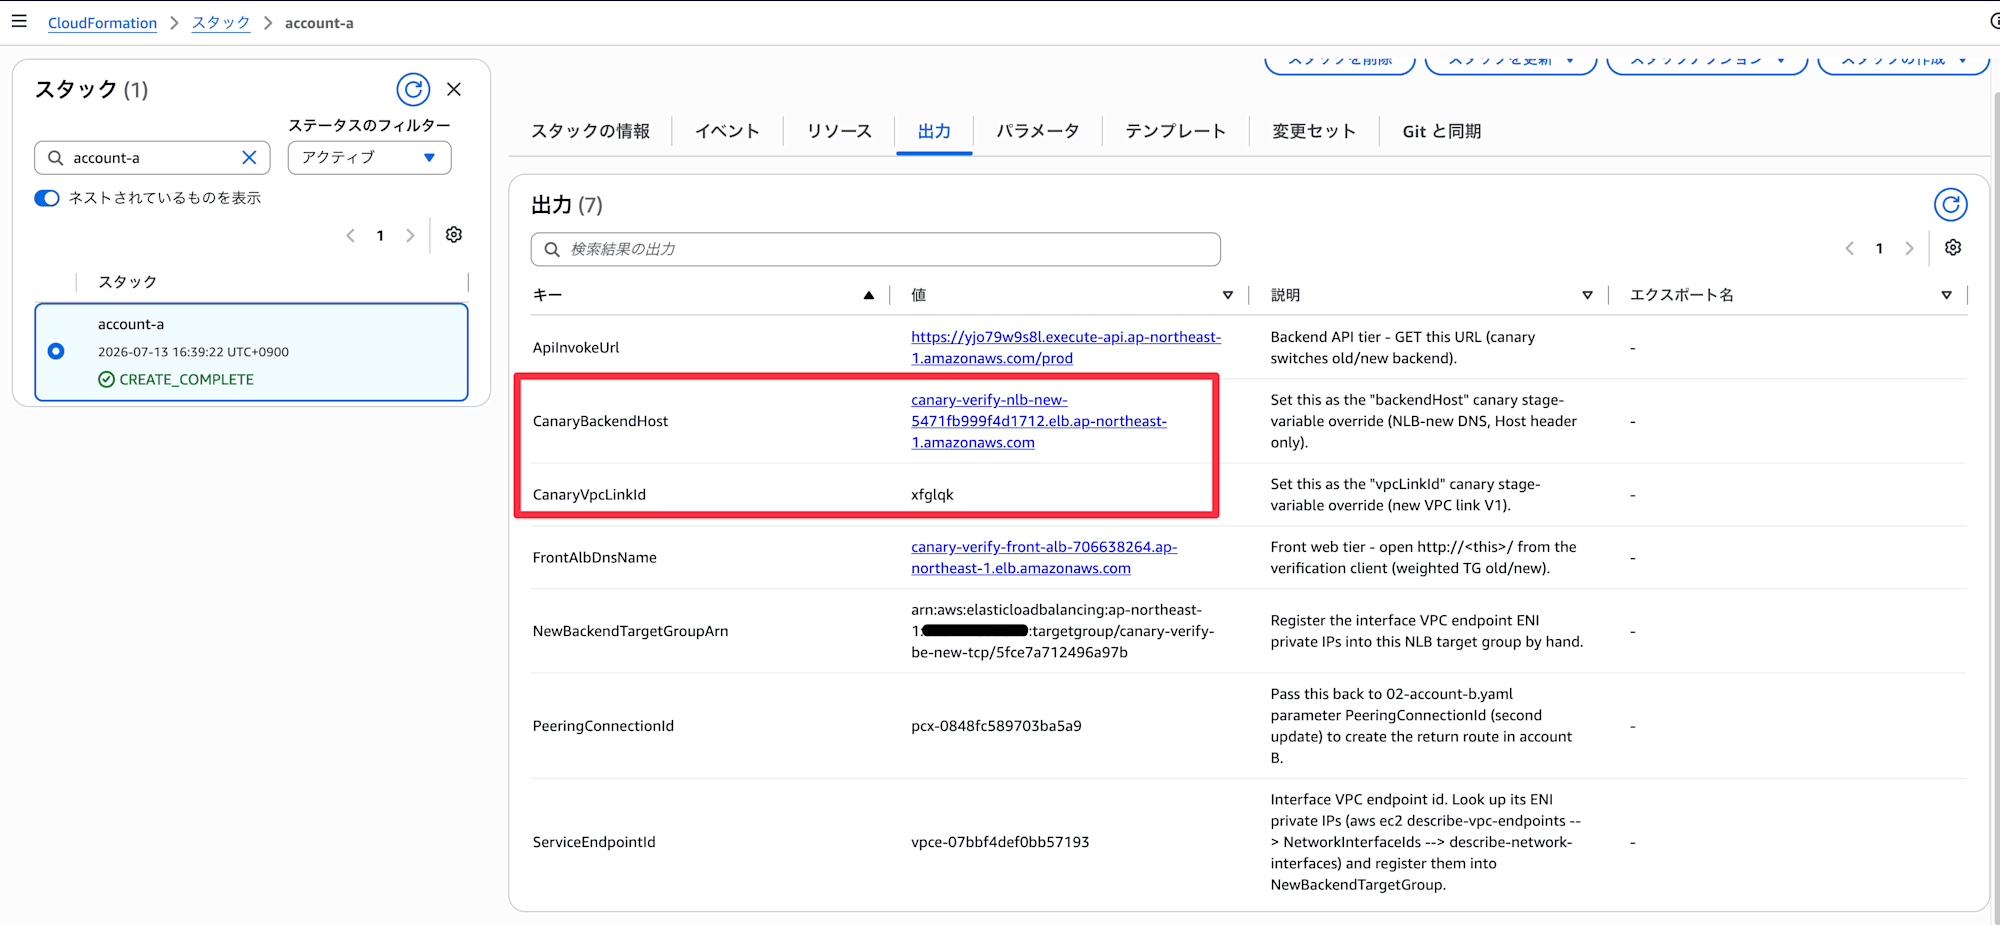Open outputs table settings gear
Viewport: 2000px width, 925px height.
tap(1953, 247)
